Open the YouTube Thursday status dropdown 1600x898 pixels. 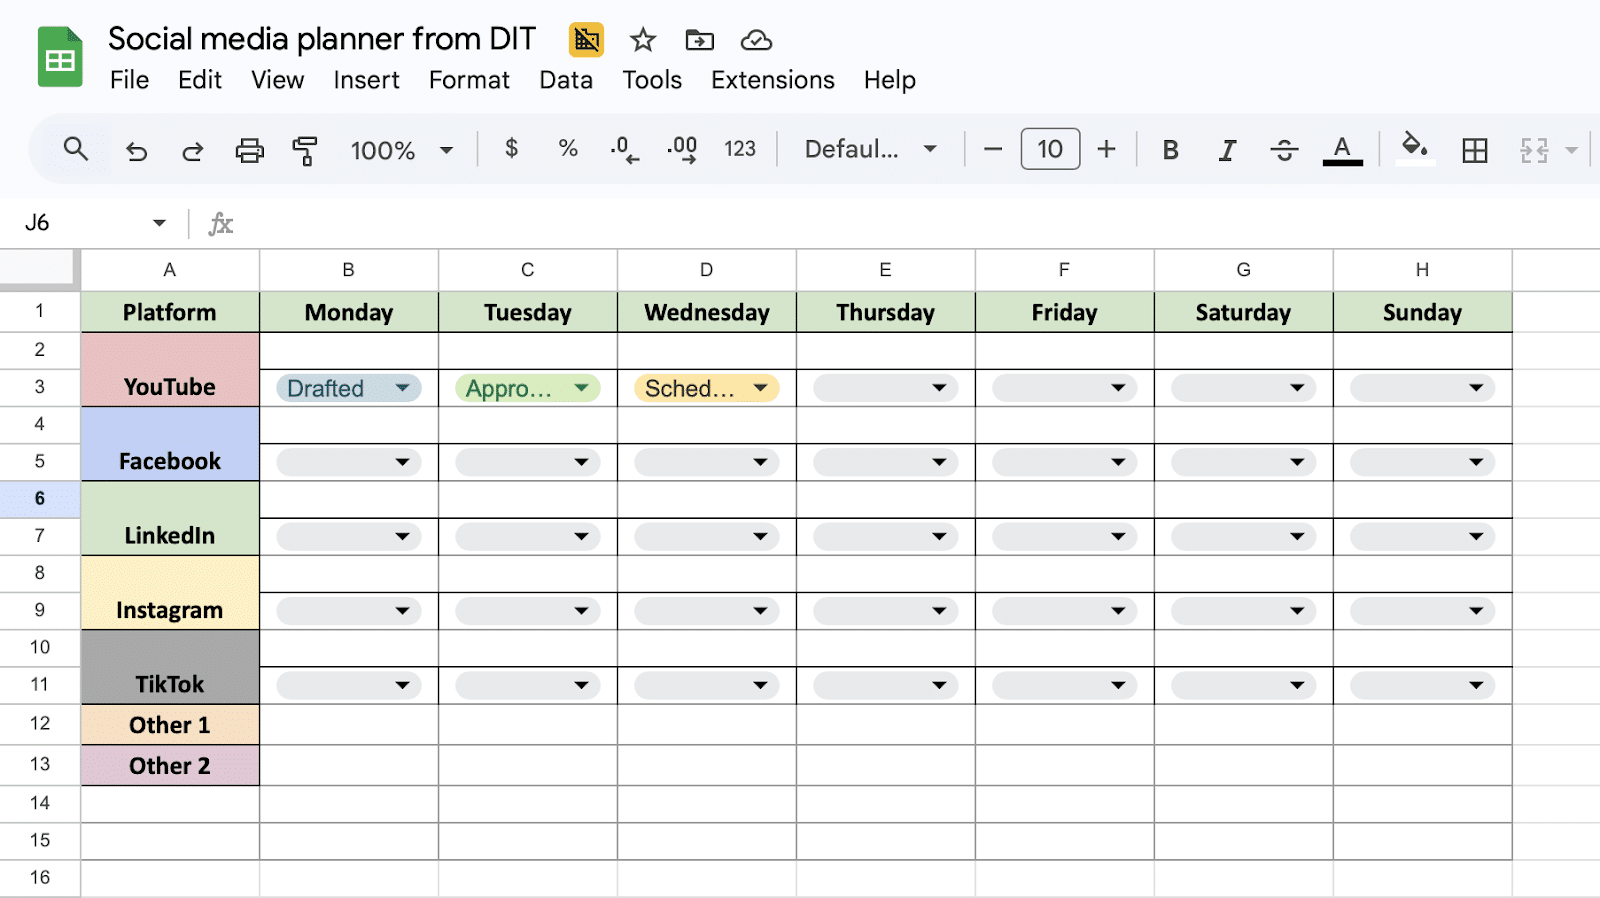(x=886, y=388)
